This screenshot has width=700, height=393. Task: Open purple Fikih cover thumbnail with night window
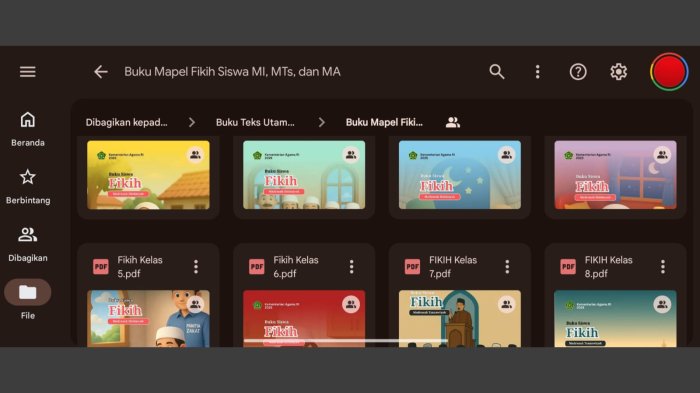pos(616,175)
